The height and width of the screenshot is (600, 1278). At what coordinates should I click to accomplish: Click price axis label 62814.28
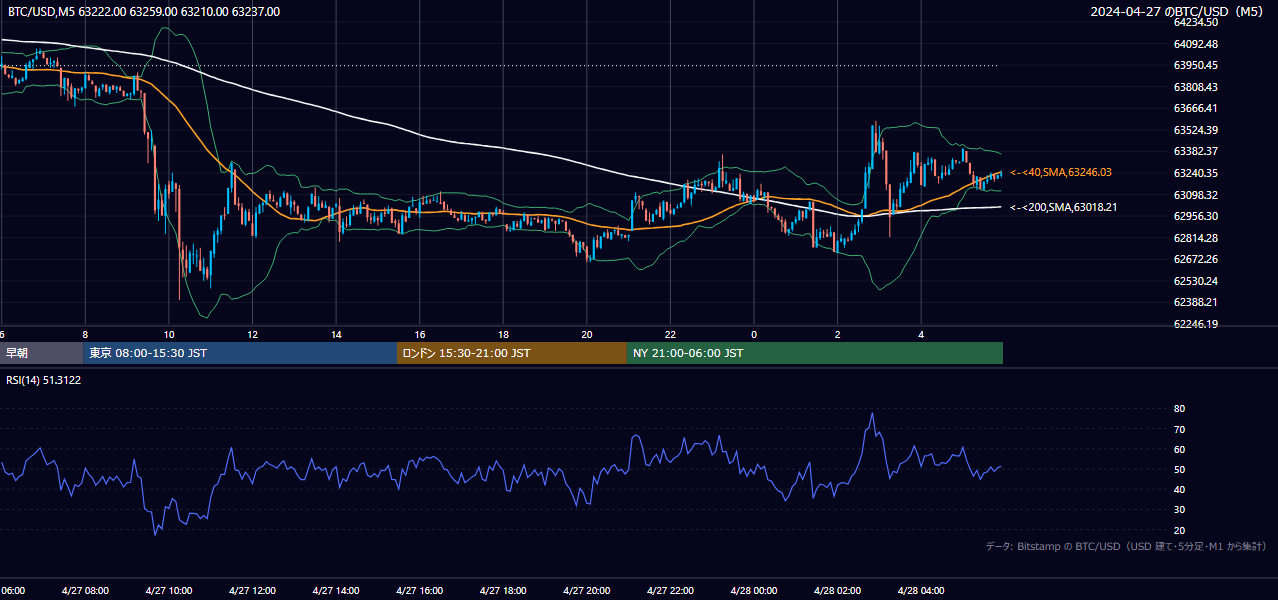tap(1196, 238)
